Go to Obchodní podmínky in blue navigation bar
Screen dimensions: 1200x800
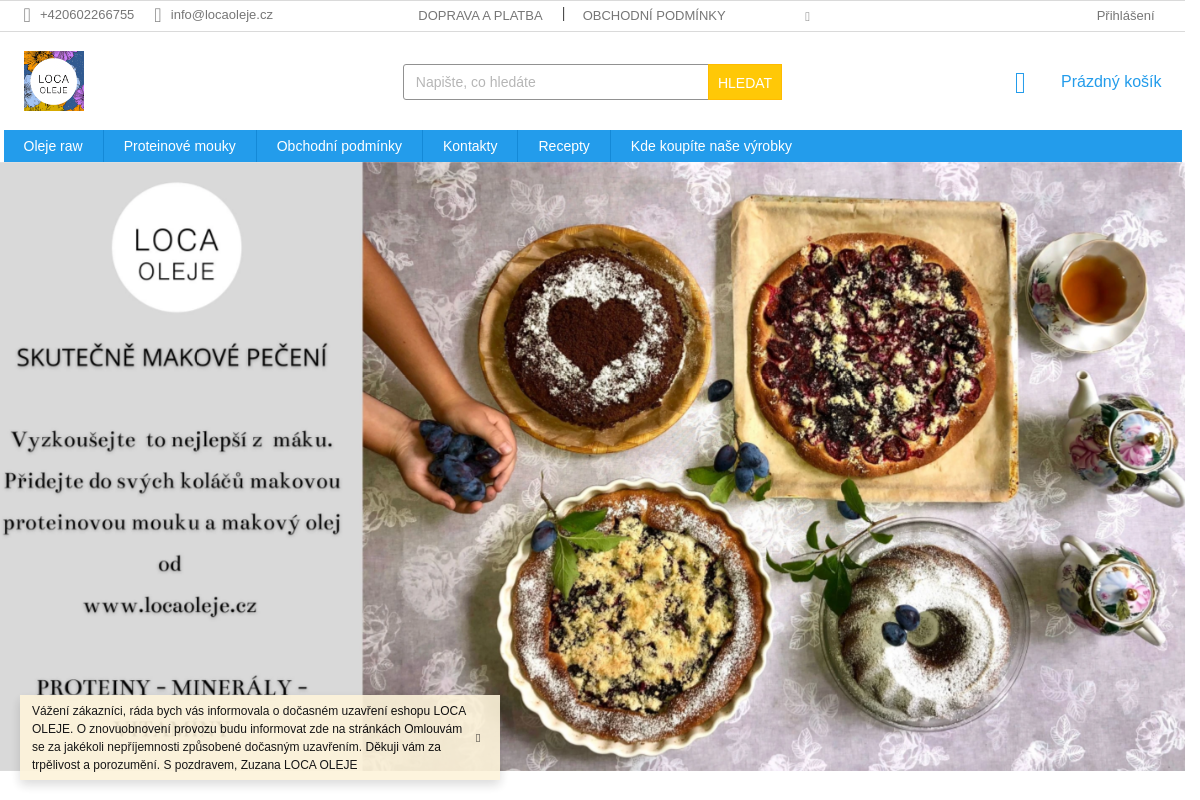tap(339, 146)
